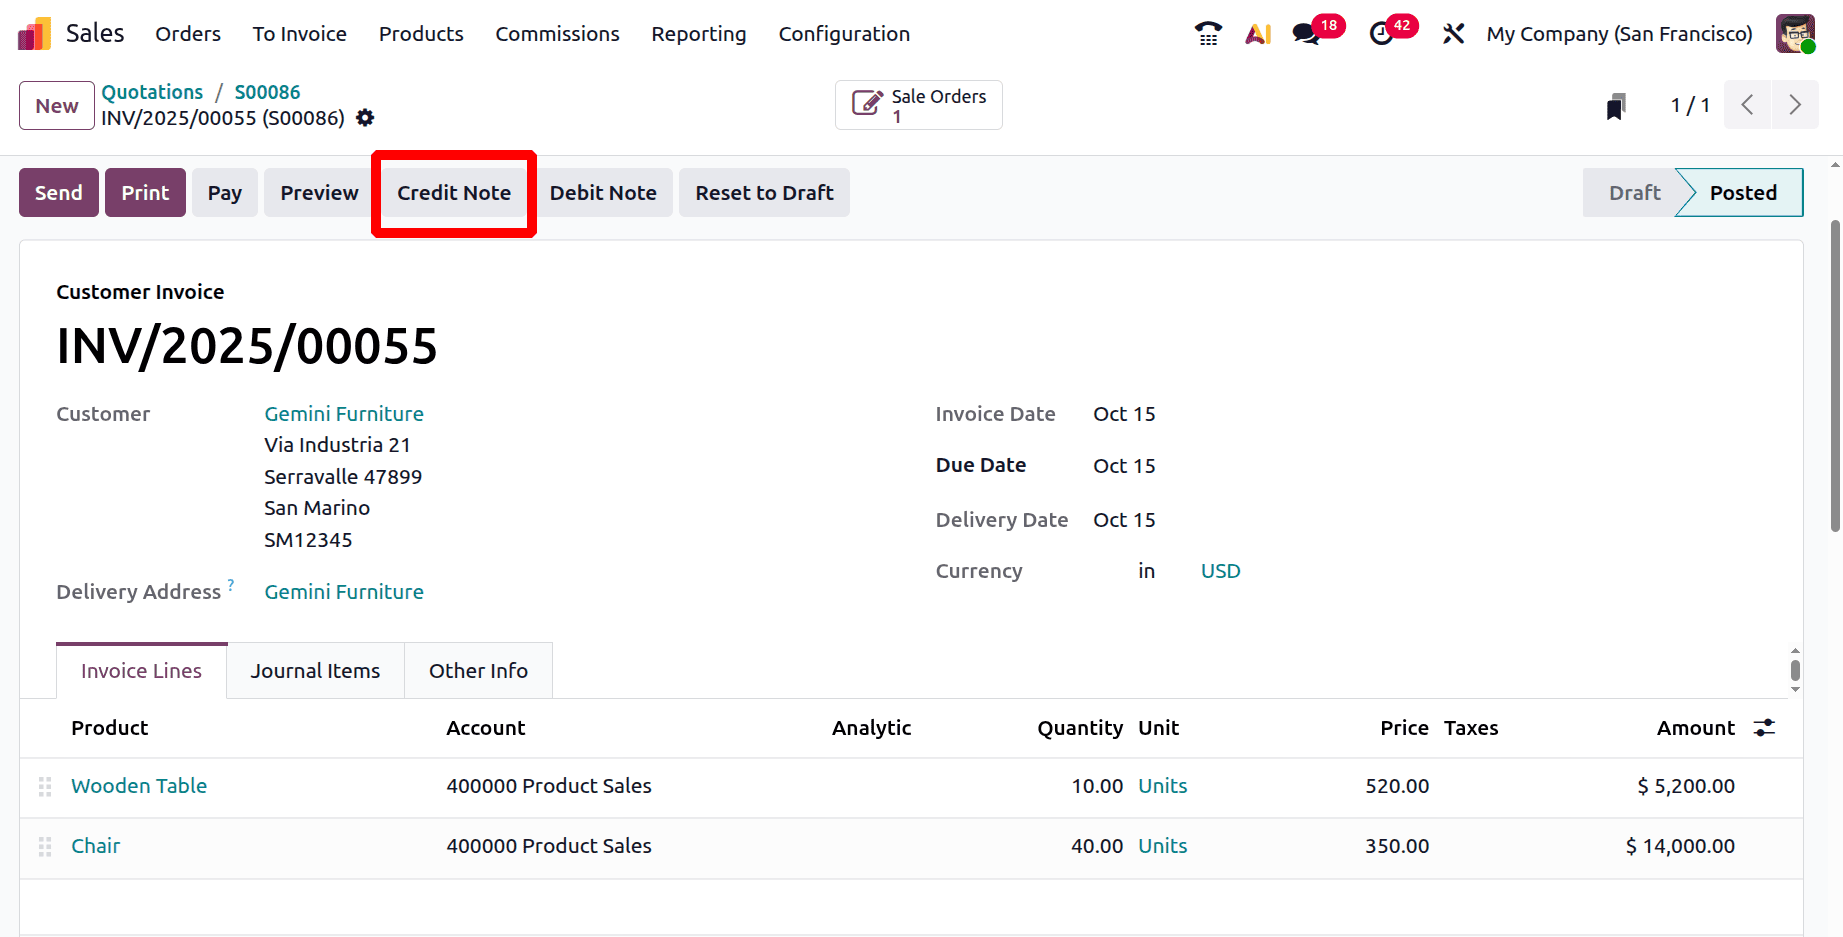Image resolution: width=1843 pixels, height=937 pixels.
Task: Open the Reporting menu
Action: [698, 33]
